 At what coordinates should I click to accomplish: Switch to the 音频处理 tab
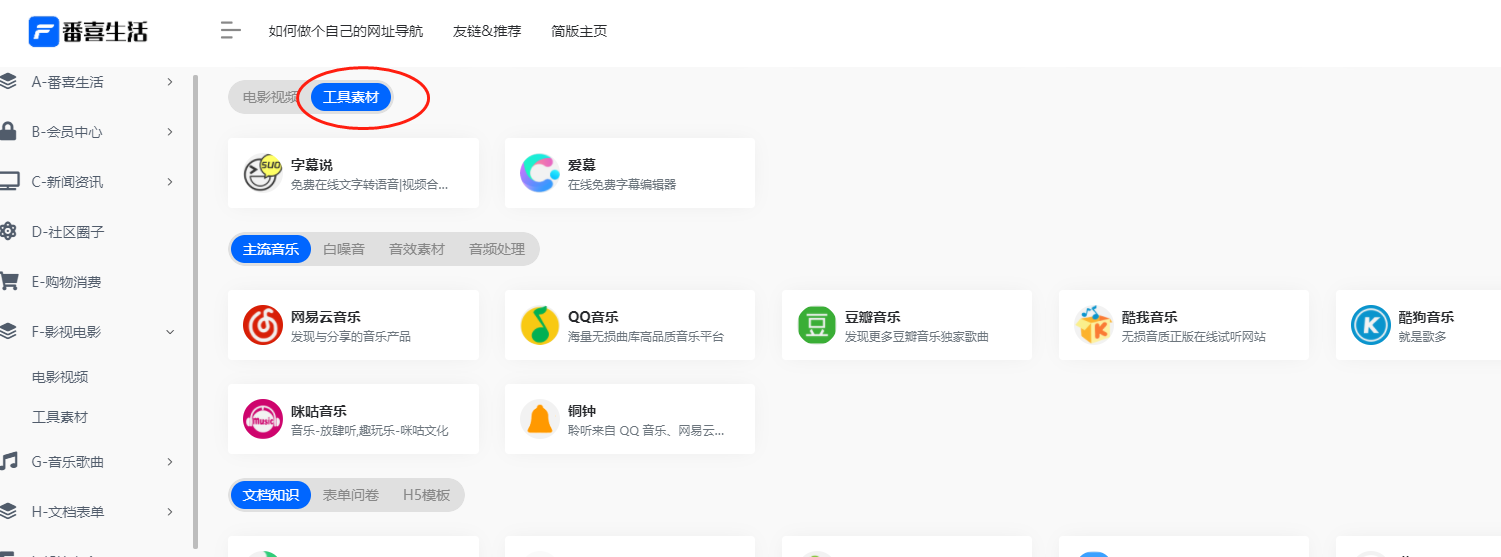point(497,249)
